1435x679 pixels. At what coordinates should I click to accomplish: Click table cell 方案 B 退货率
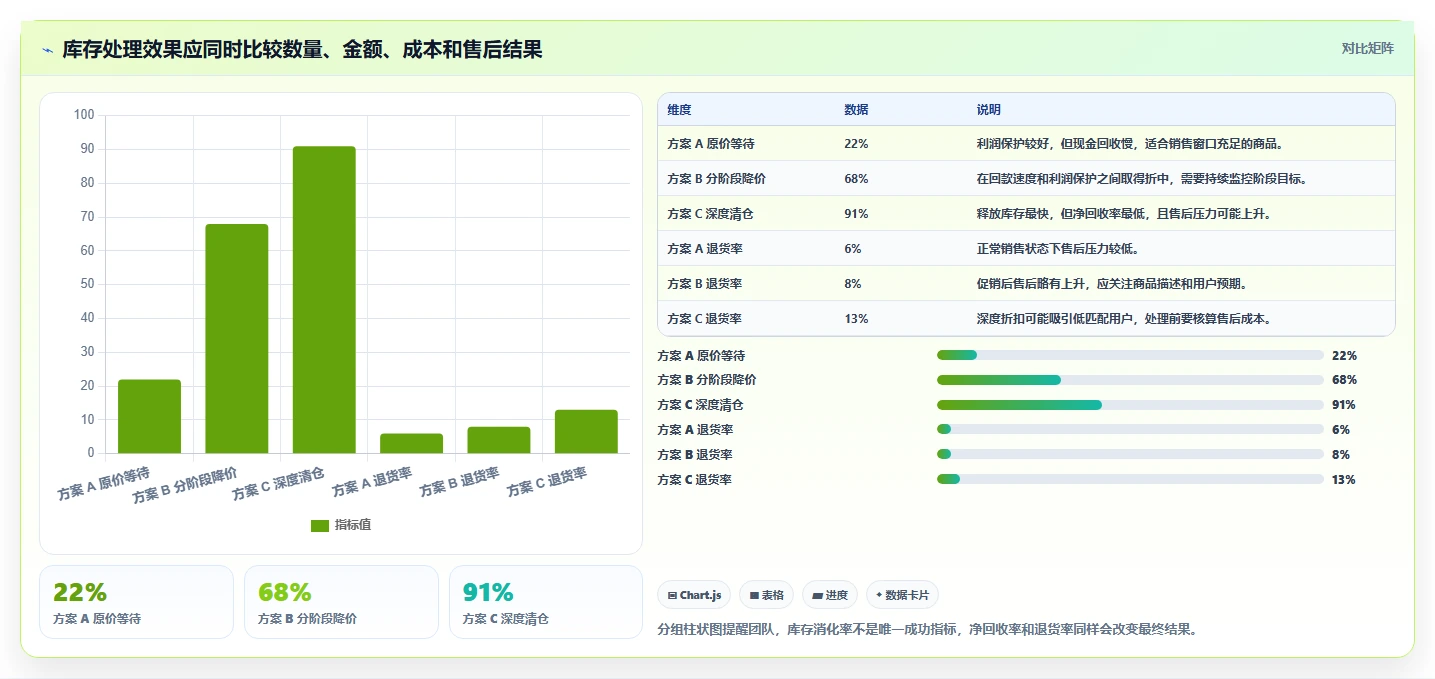click(x=705, y=284)
